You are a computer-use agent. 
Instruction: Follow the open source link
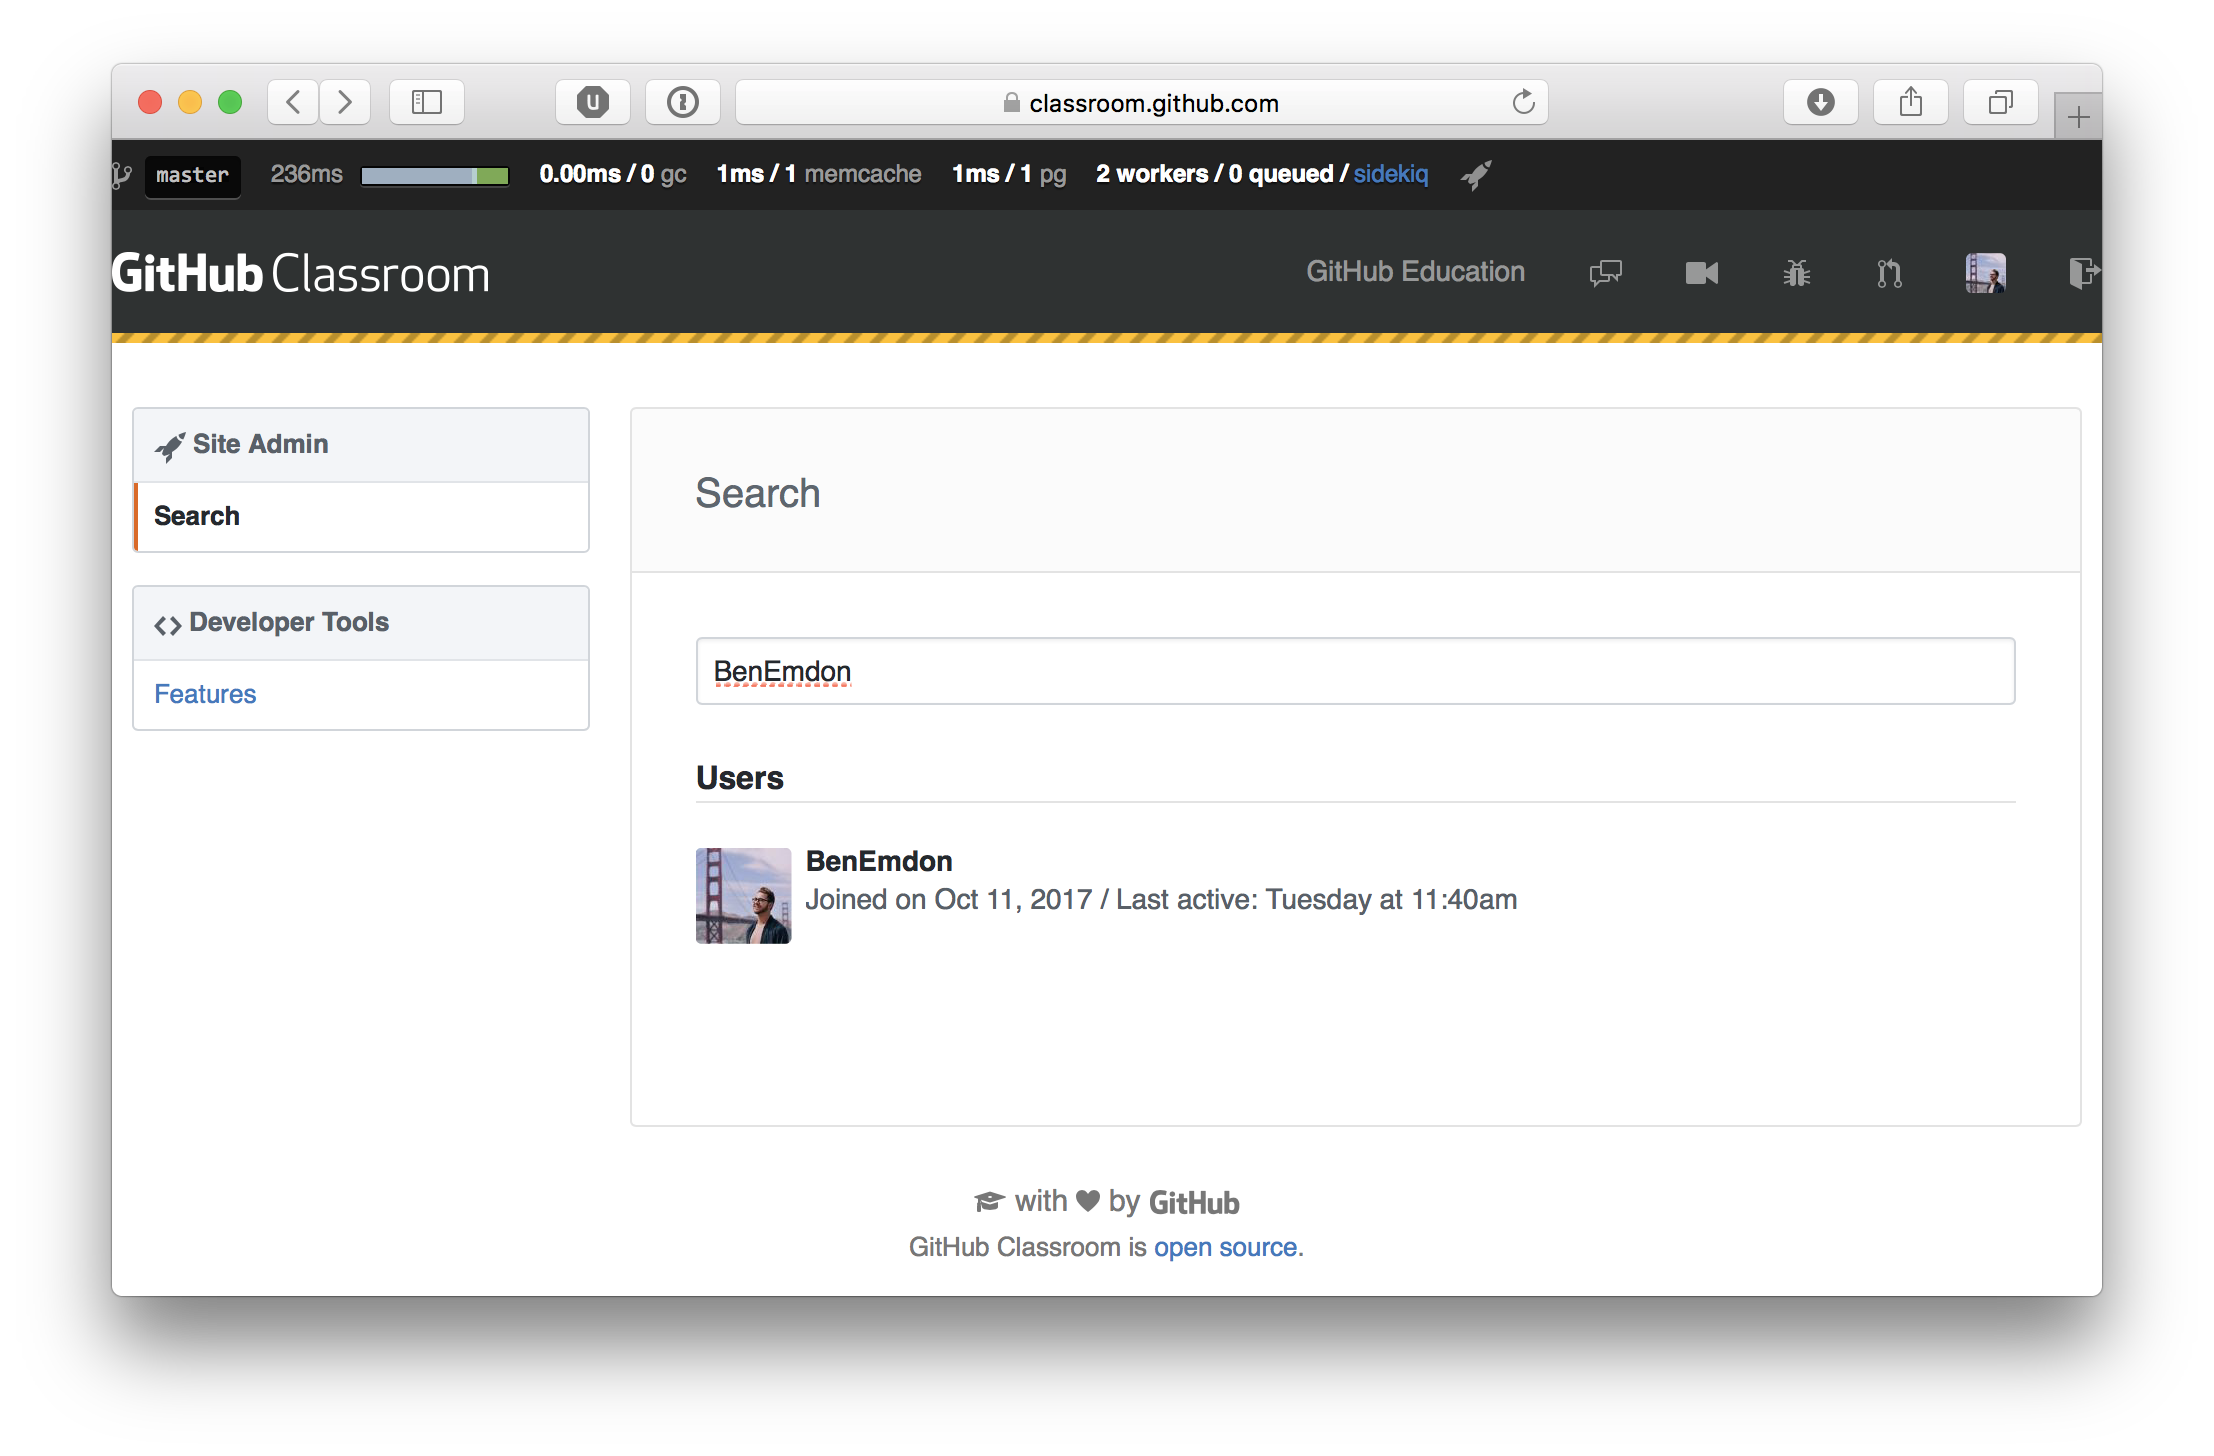pos(1225,1247)
